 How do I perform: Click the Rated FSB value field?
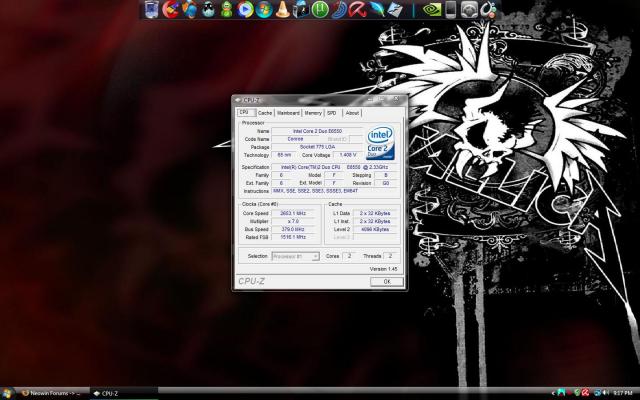pos(293,237)
